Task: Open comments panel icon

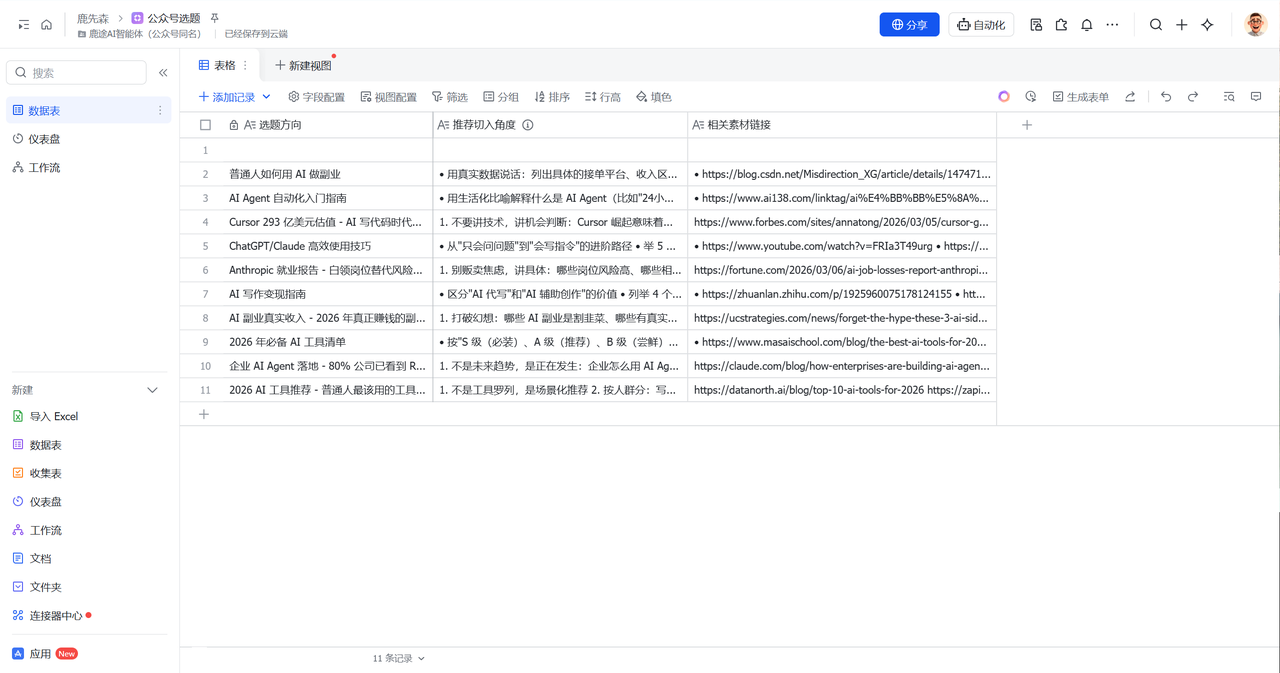Action: (1256, 97)
